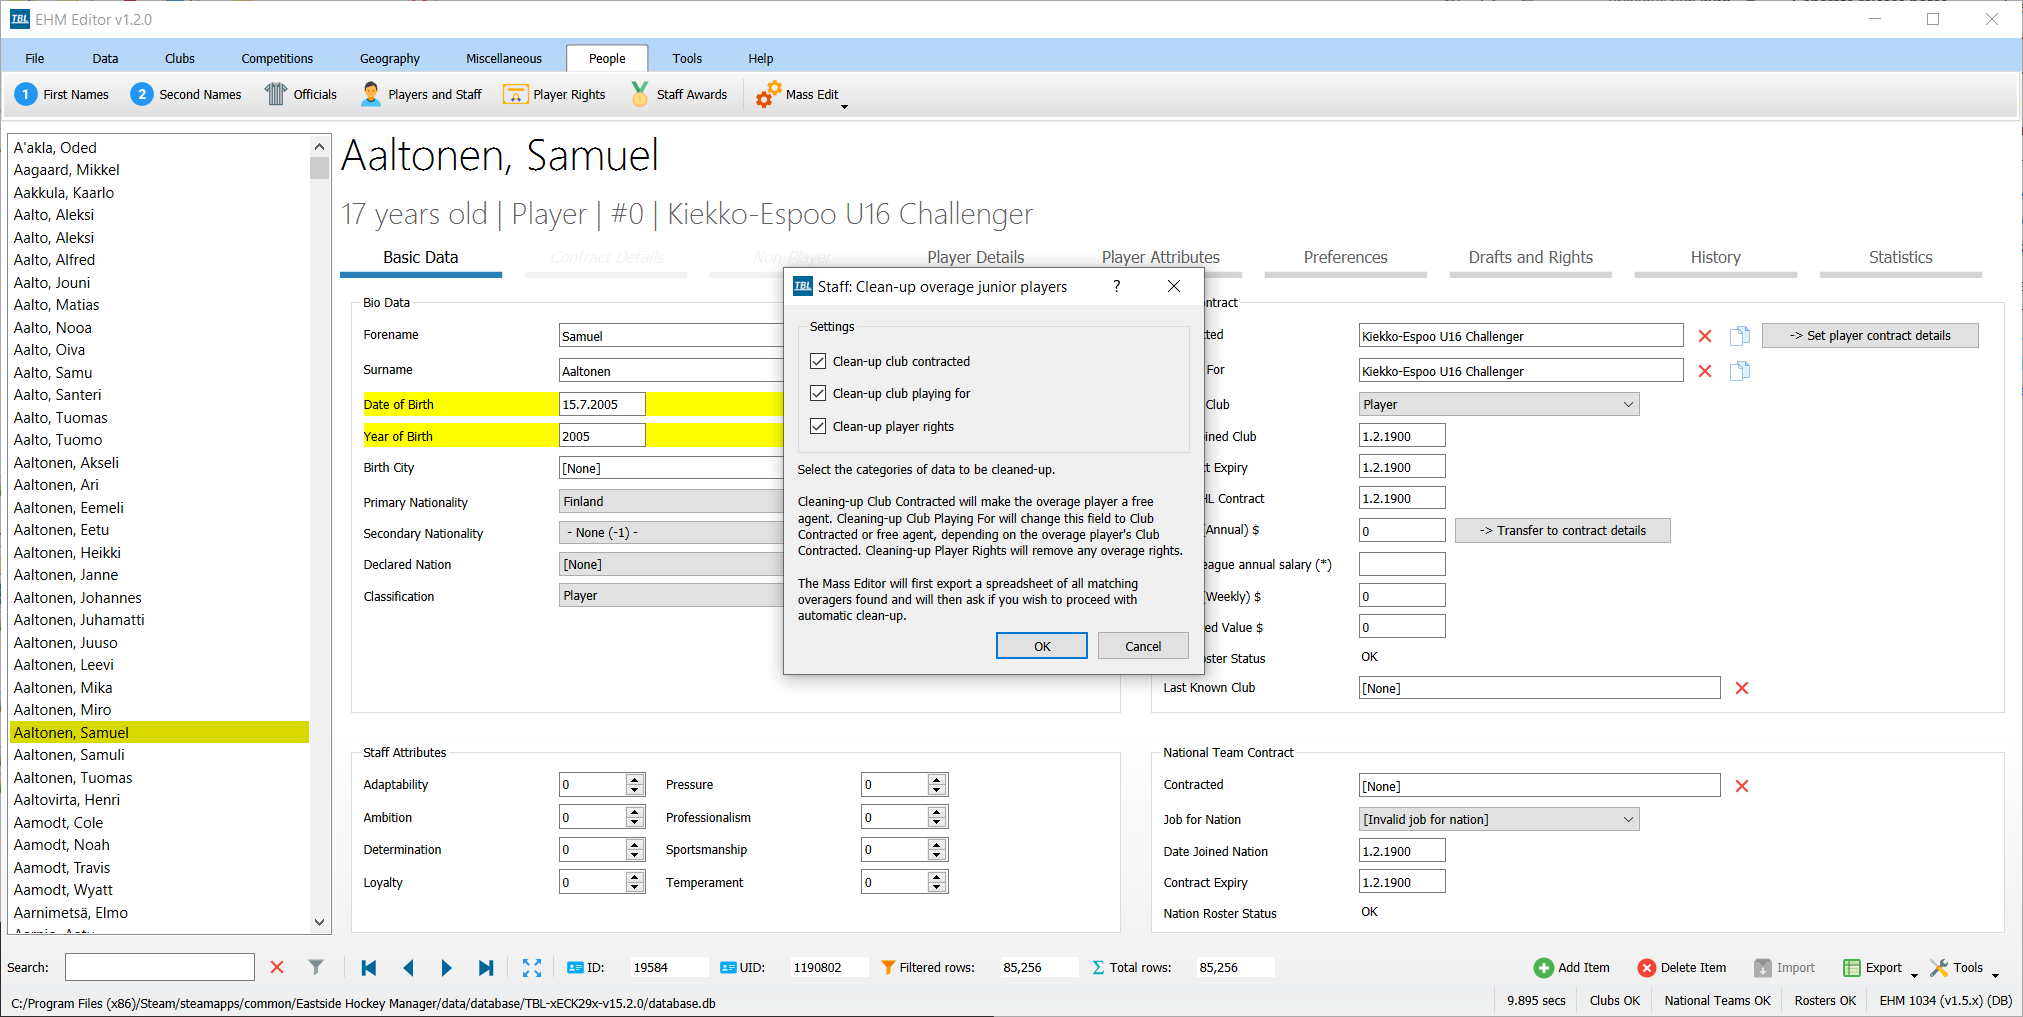The height and width of the screenshot is (1017, 2023).
Task: Open the First Names editor
Action: point(62,94)
